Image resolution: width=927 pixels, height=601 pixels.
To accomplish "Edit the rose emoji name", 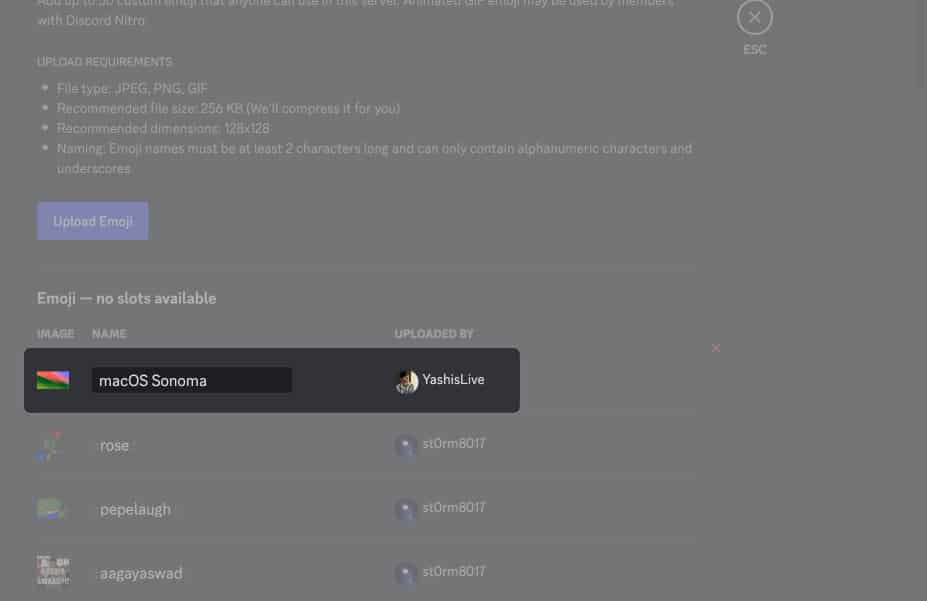I will click(x=114, y=446).
